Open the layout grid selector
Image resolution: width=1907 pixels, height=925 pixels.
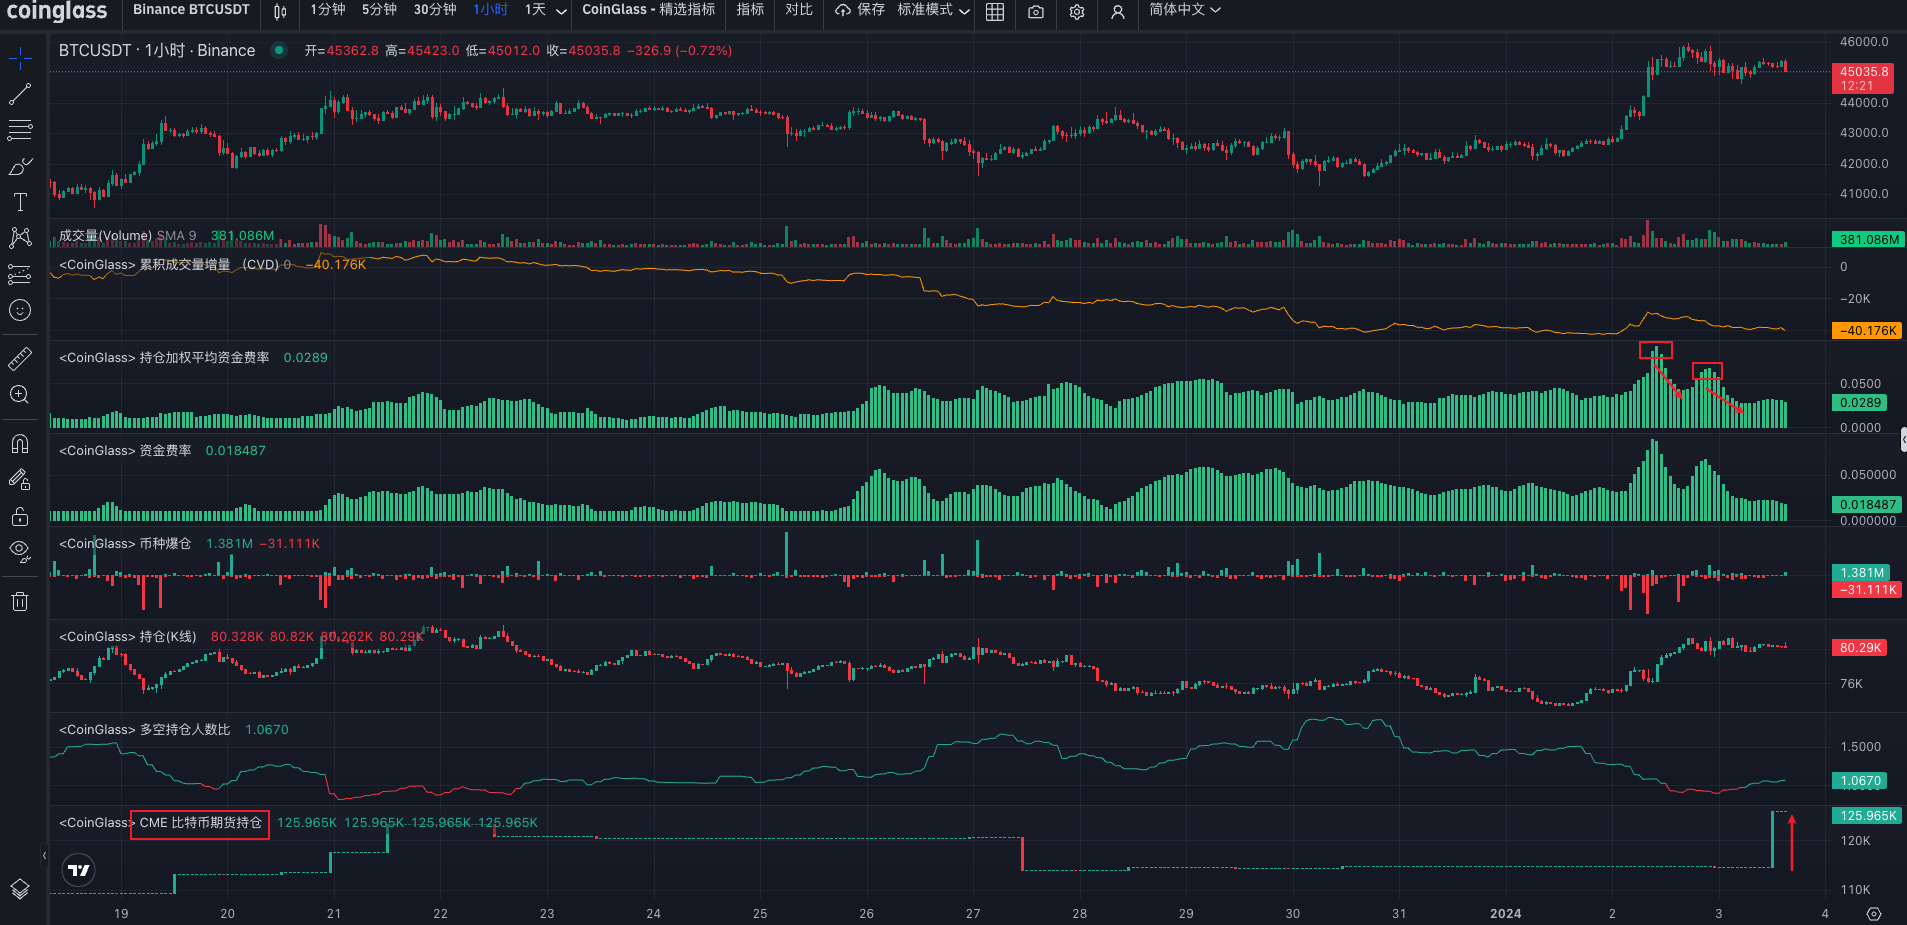[x=995, y=11]
